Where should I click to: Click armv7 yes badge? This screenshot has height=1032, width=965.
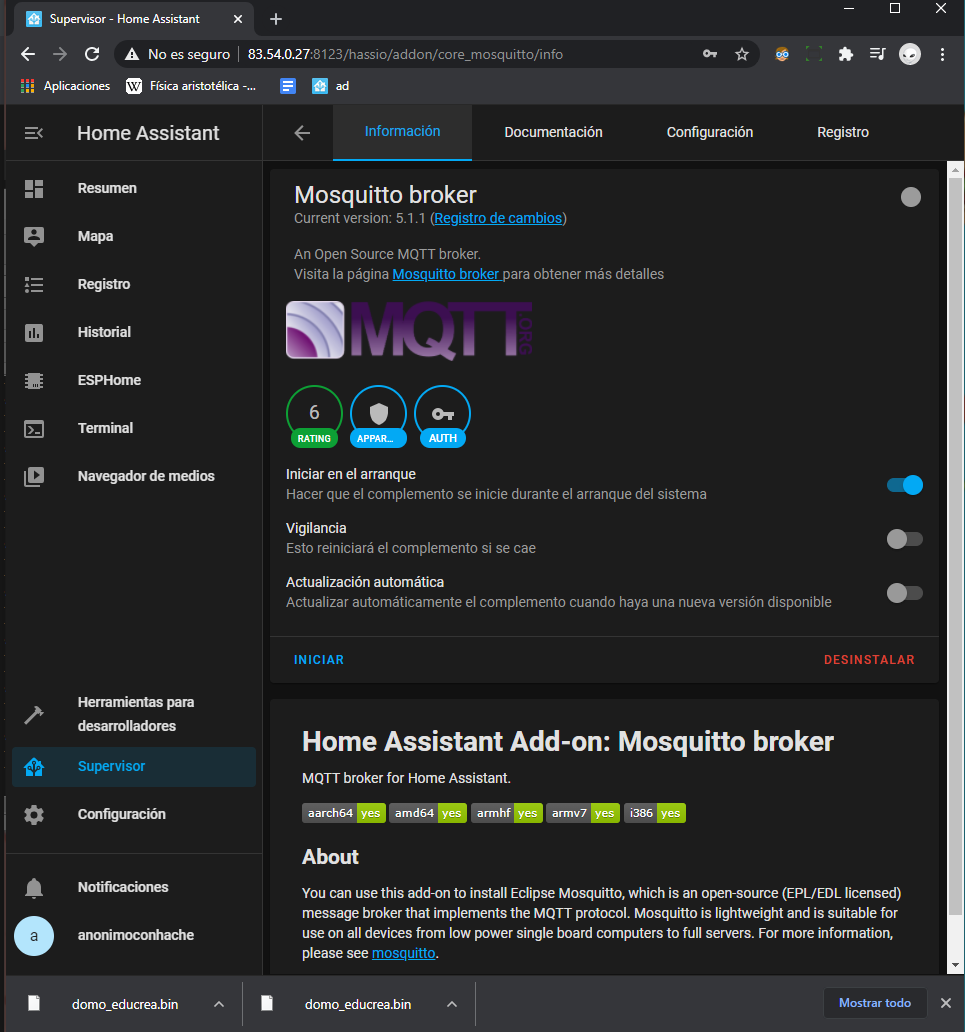[583, 813]
